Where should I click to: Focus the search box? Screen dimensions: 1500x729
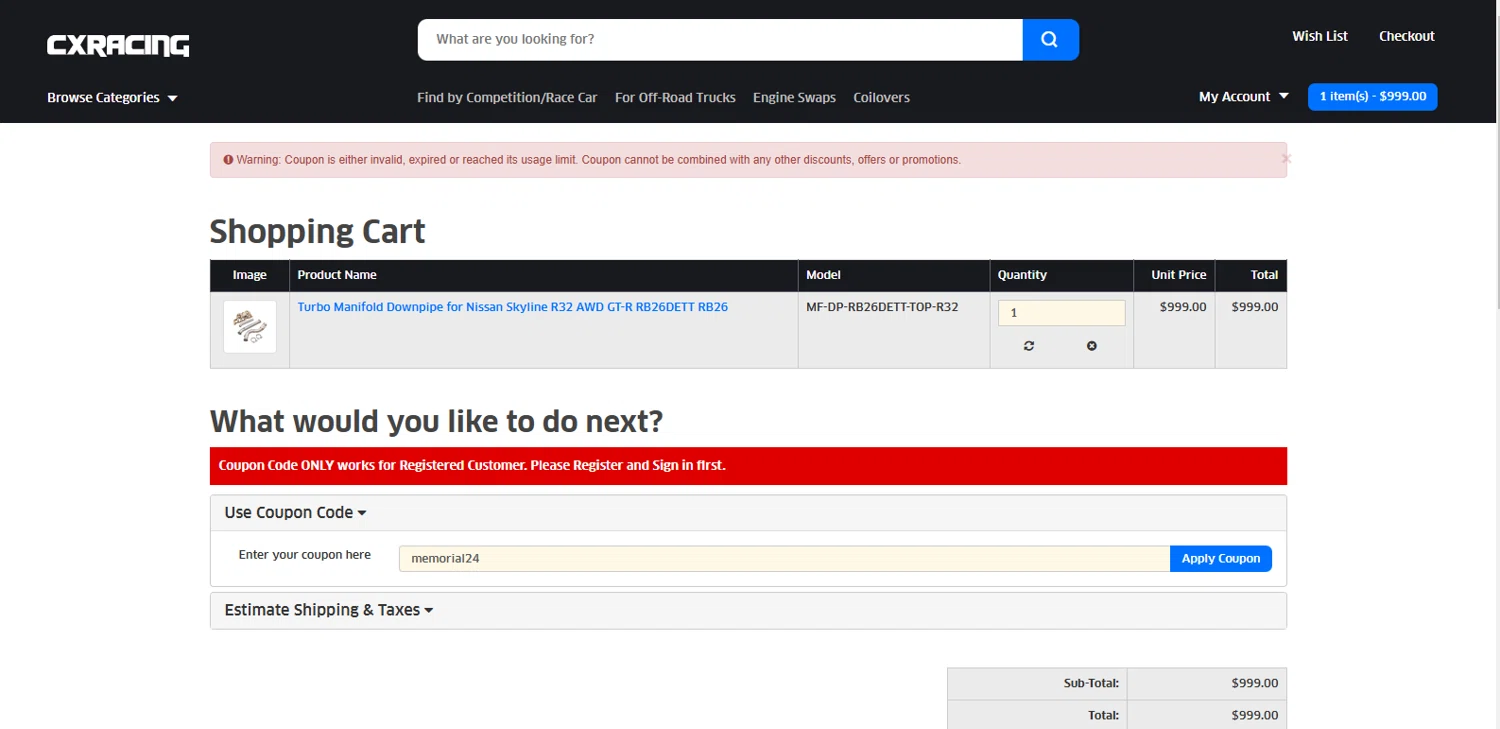[x=720, y=40]
